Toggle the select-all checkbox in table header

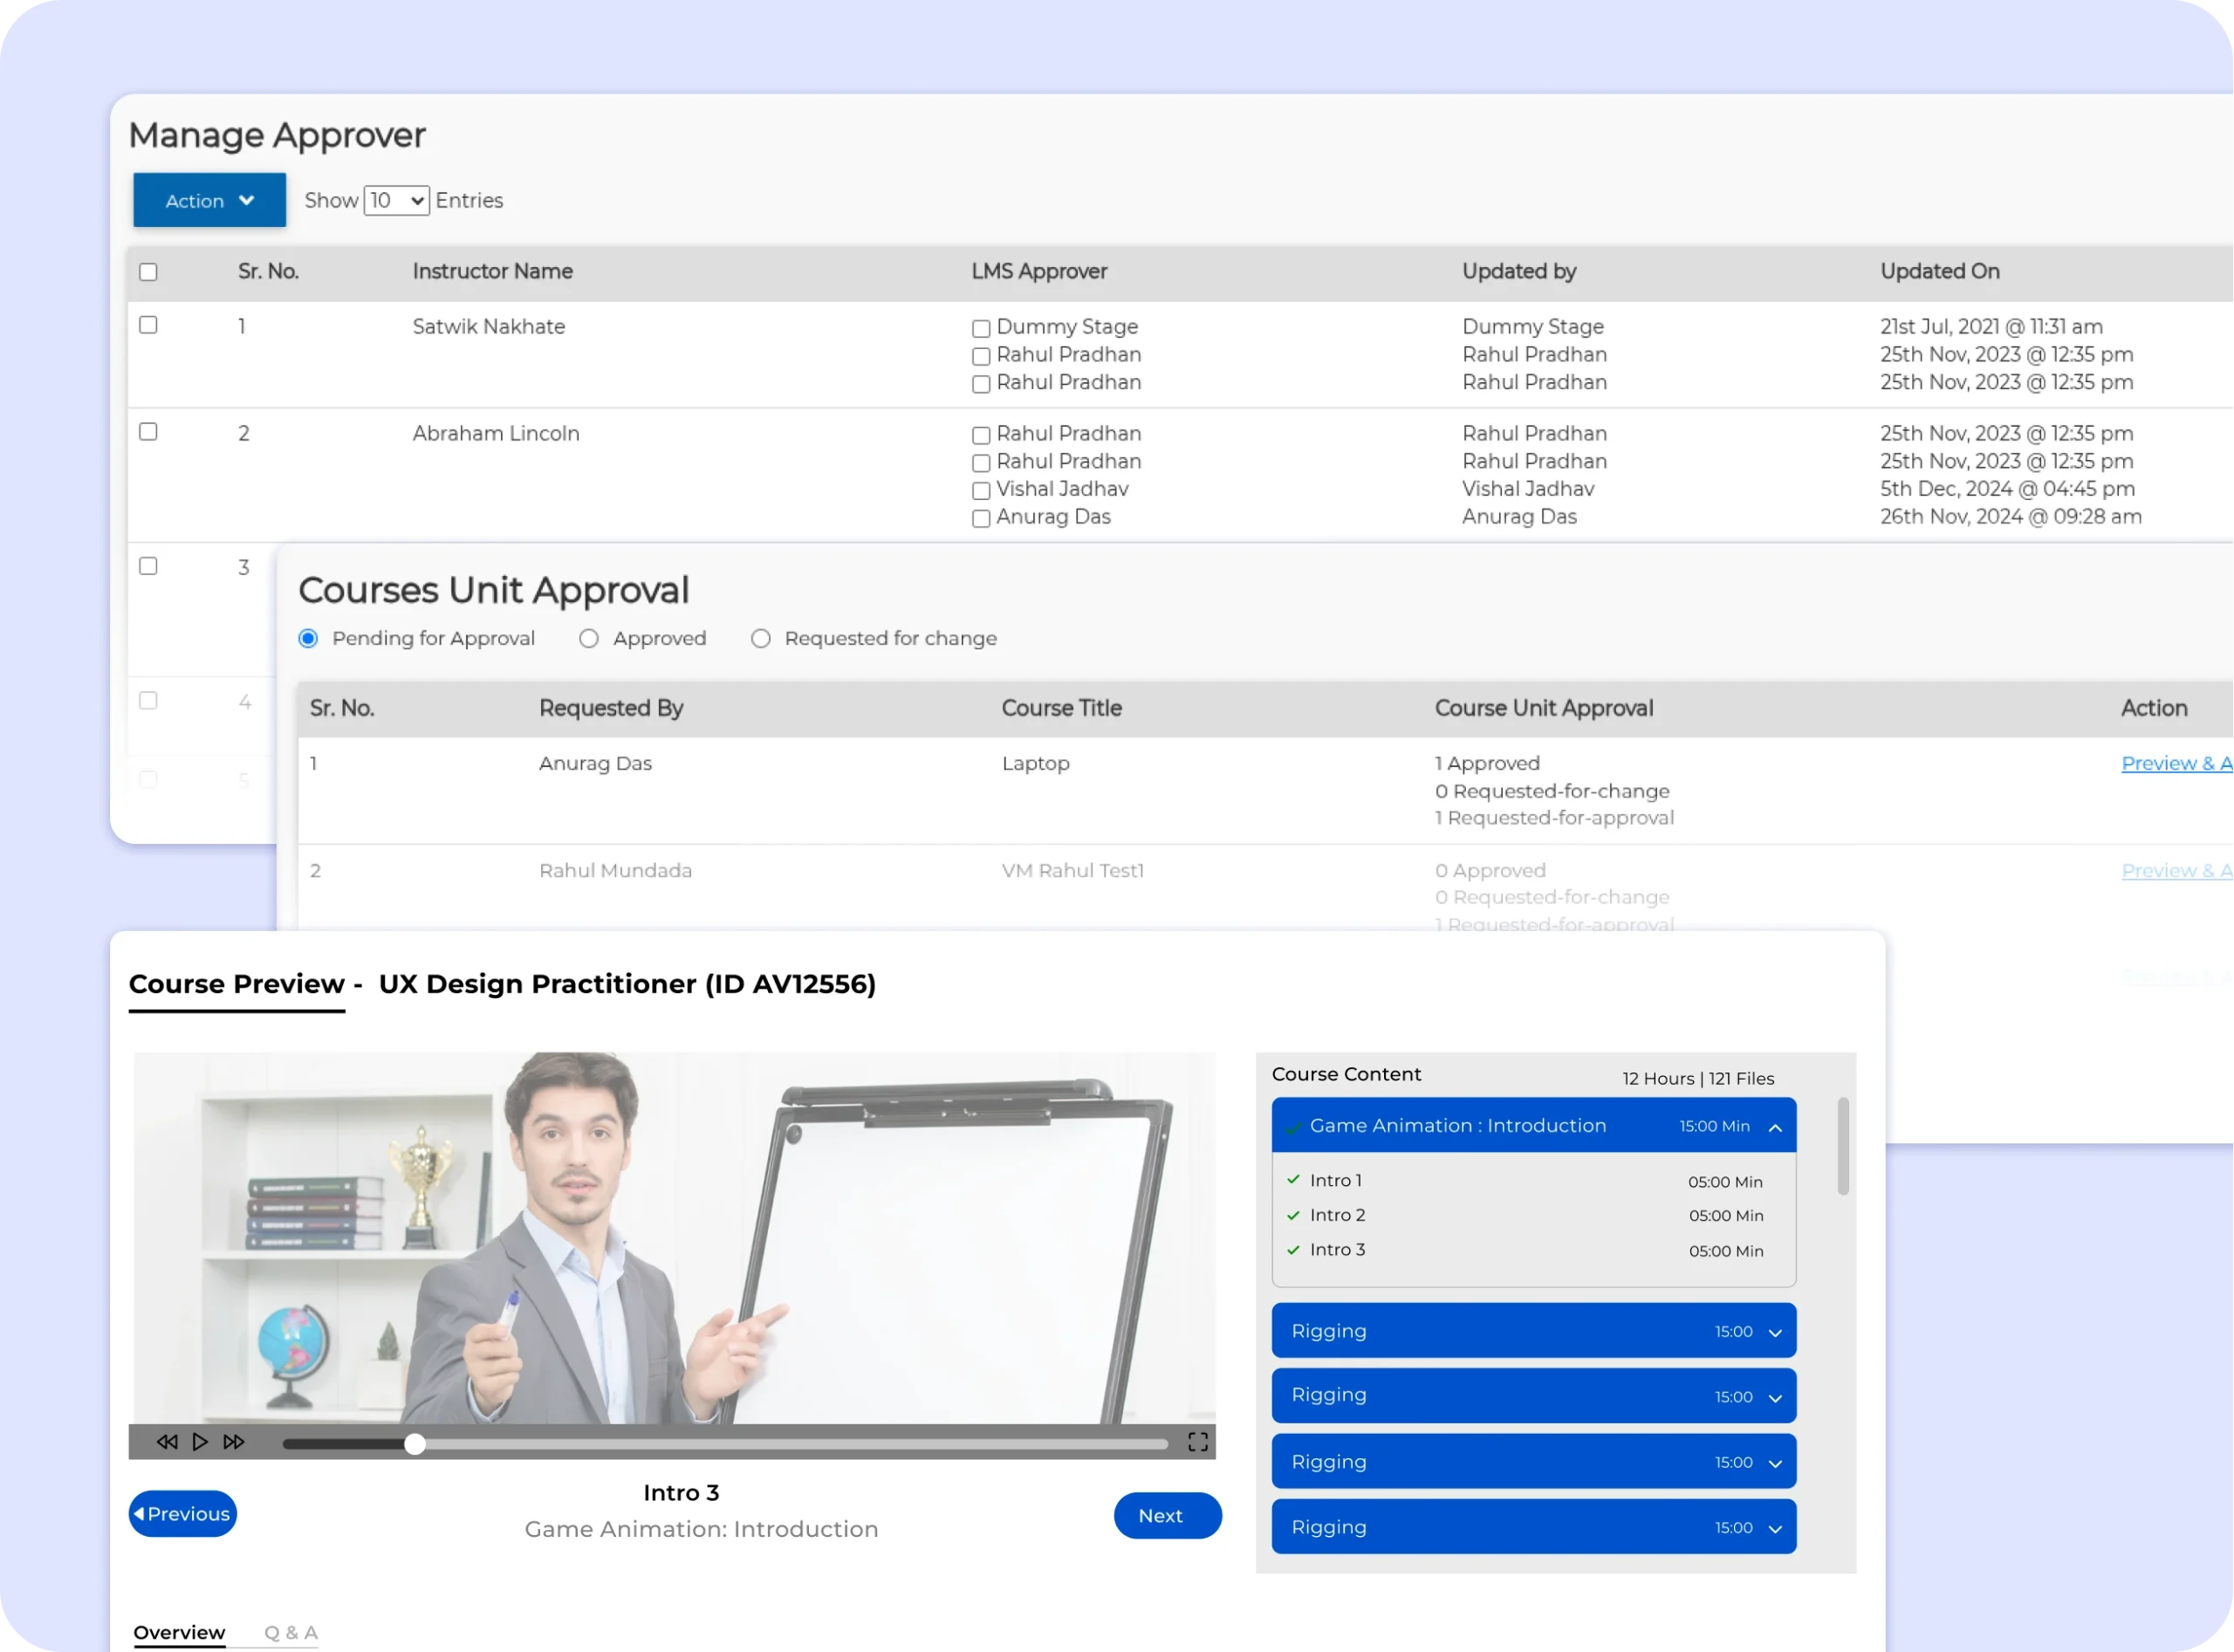[148, 272]
